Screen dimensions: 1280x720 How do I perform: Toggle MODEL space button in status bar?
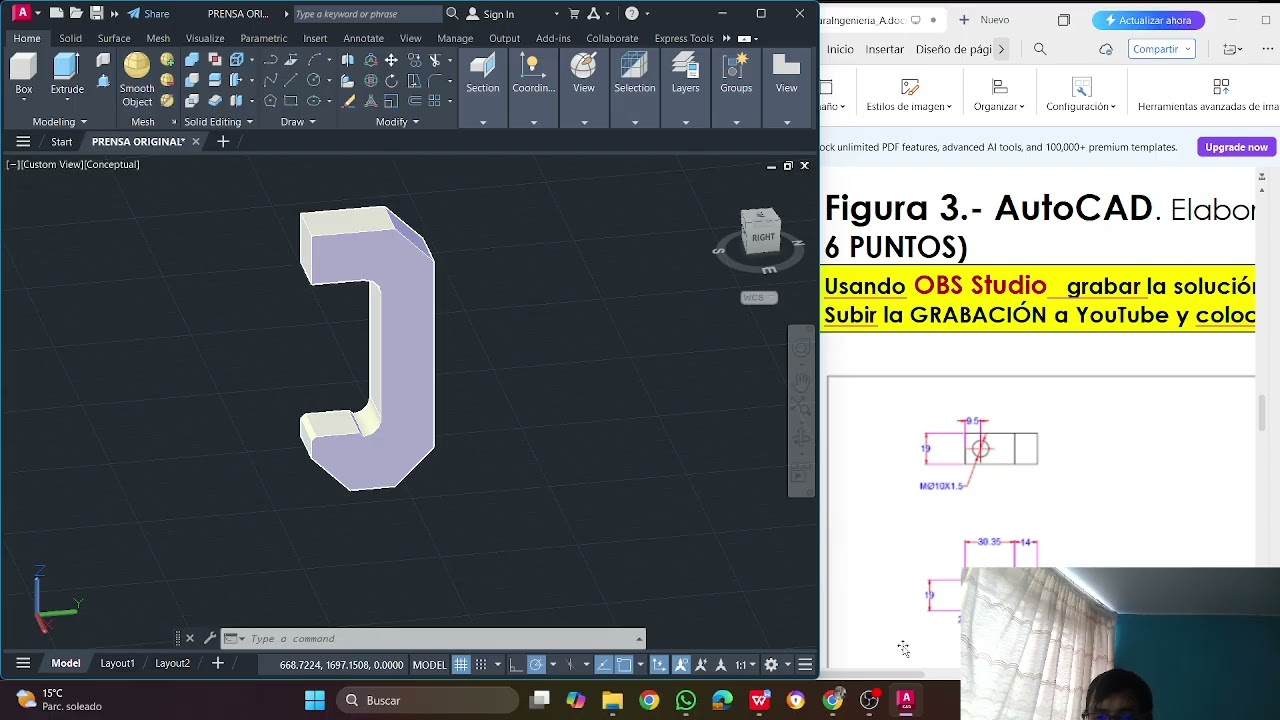pyautogui.click(x=429, y=664)
